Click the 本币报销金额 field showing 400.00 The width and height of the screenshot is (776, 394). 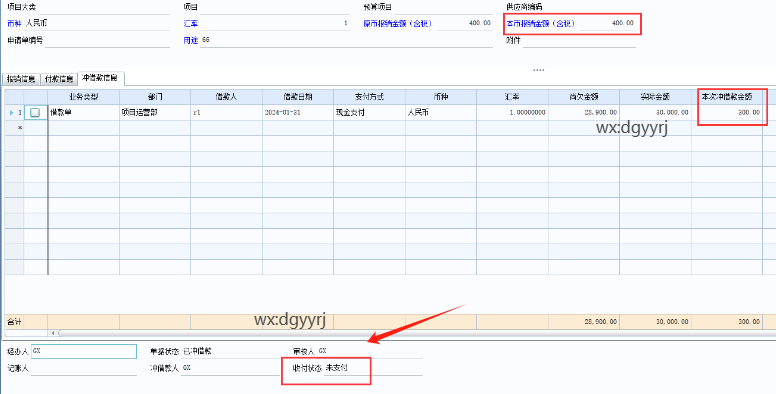point(608,23)
